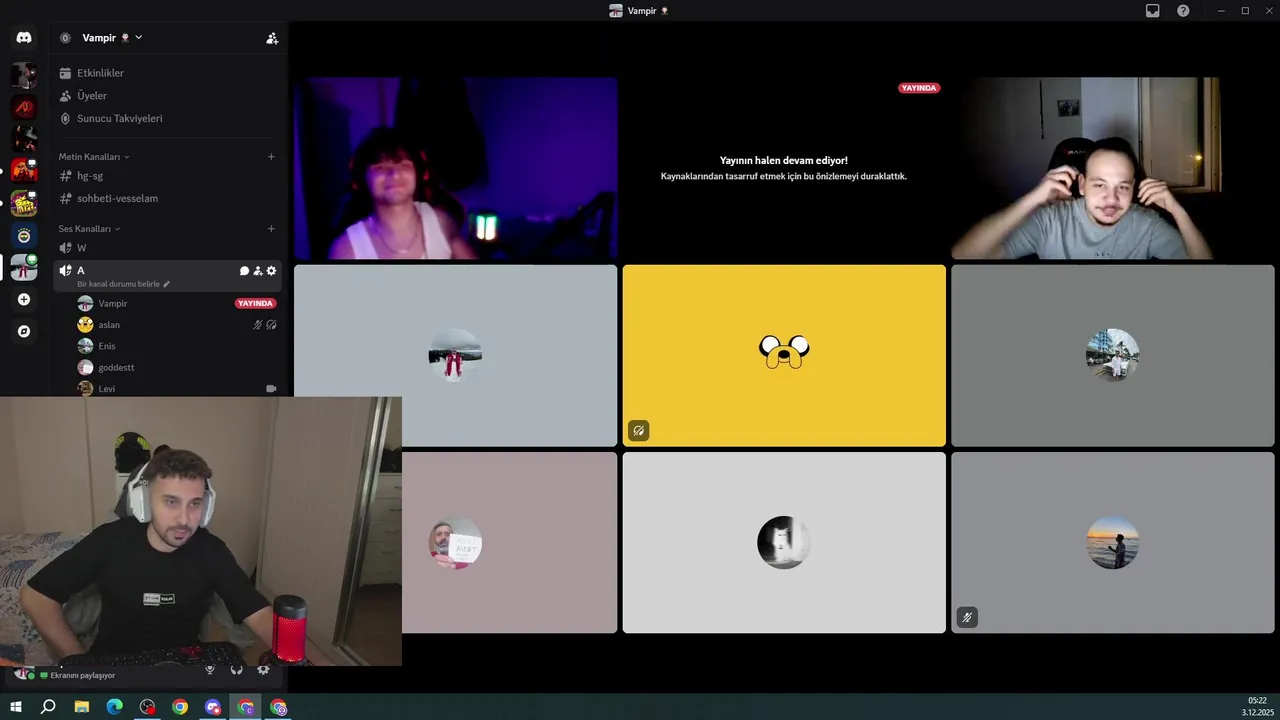Open File Explorer from the taskbar
The width and height of the screenshot is (1280, 720).
(x=82, y=707)
